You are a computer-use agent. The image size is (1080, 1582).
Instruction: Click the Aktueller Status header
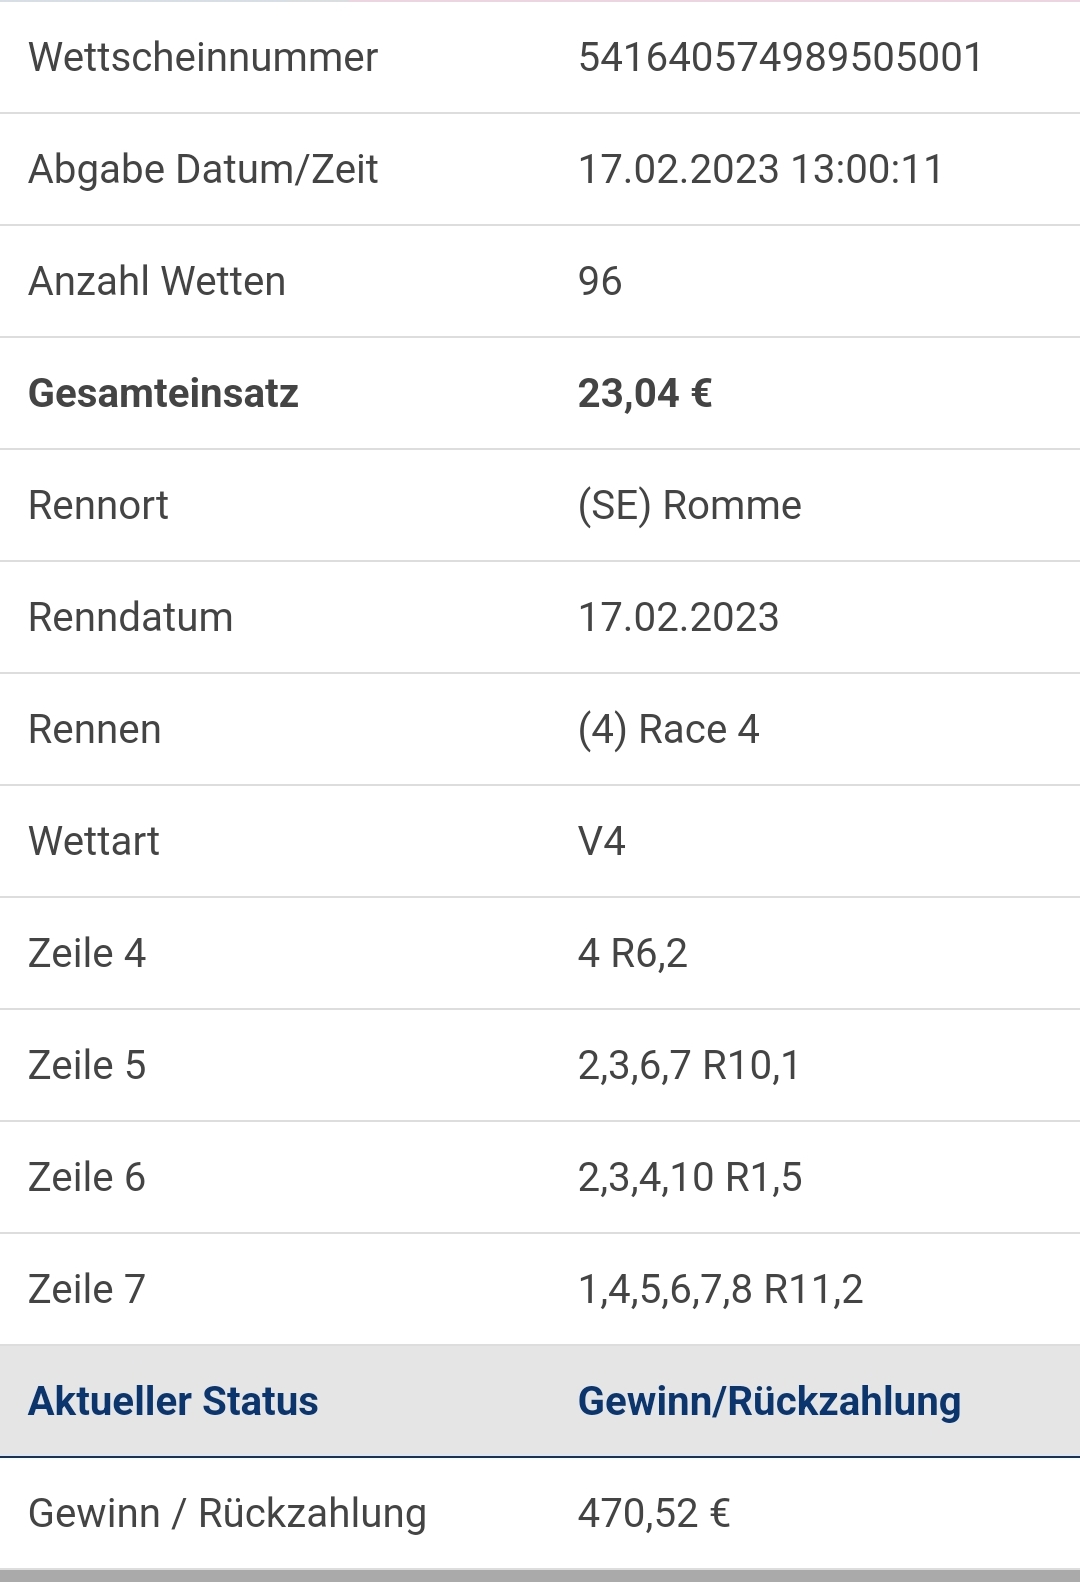tap(173, 1401)
